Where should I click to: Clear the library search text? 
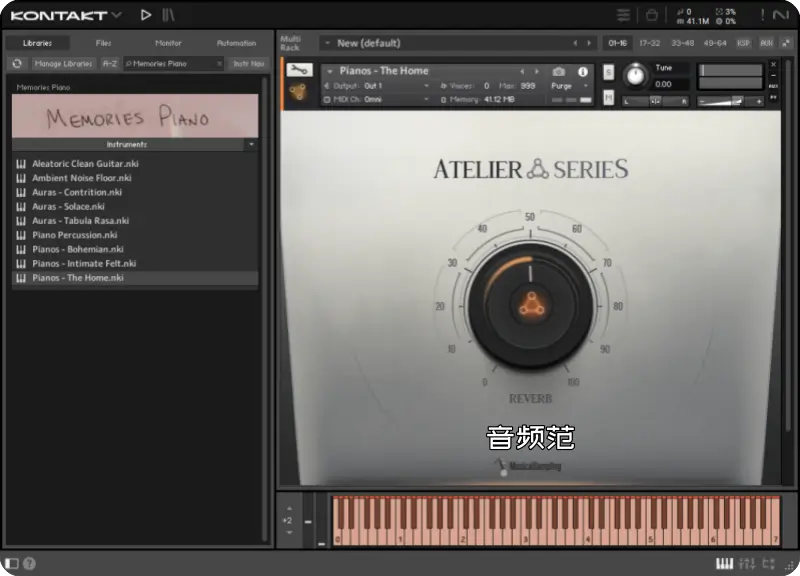click(219, 63)
